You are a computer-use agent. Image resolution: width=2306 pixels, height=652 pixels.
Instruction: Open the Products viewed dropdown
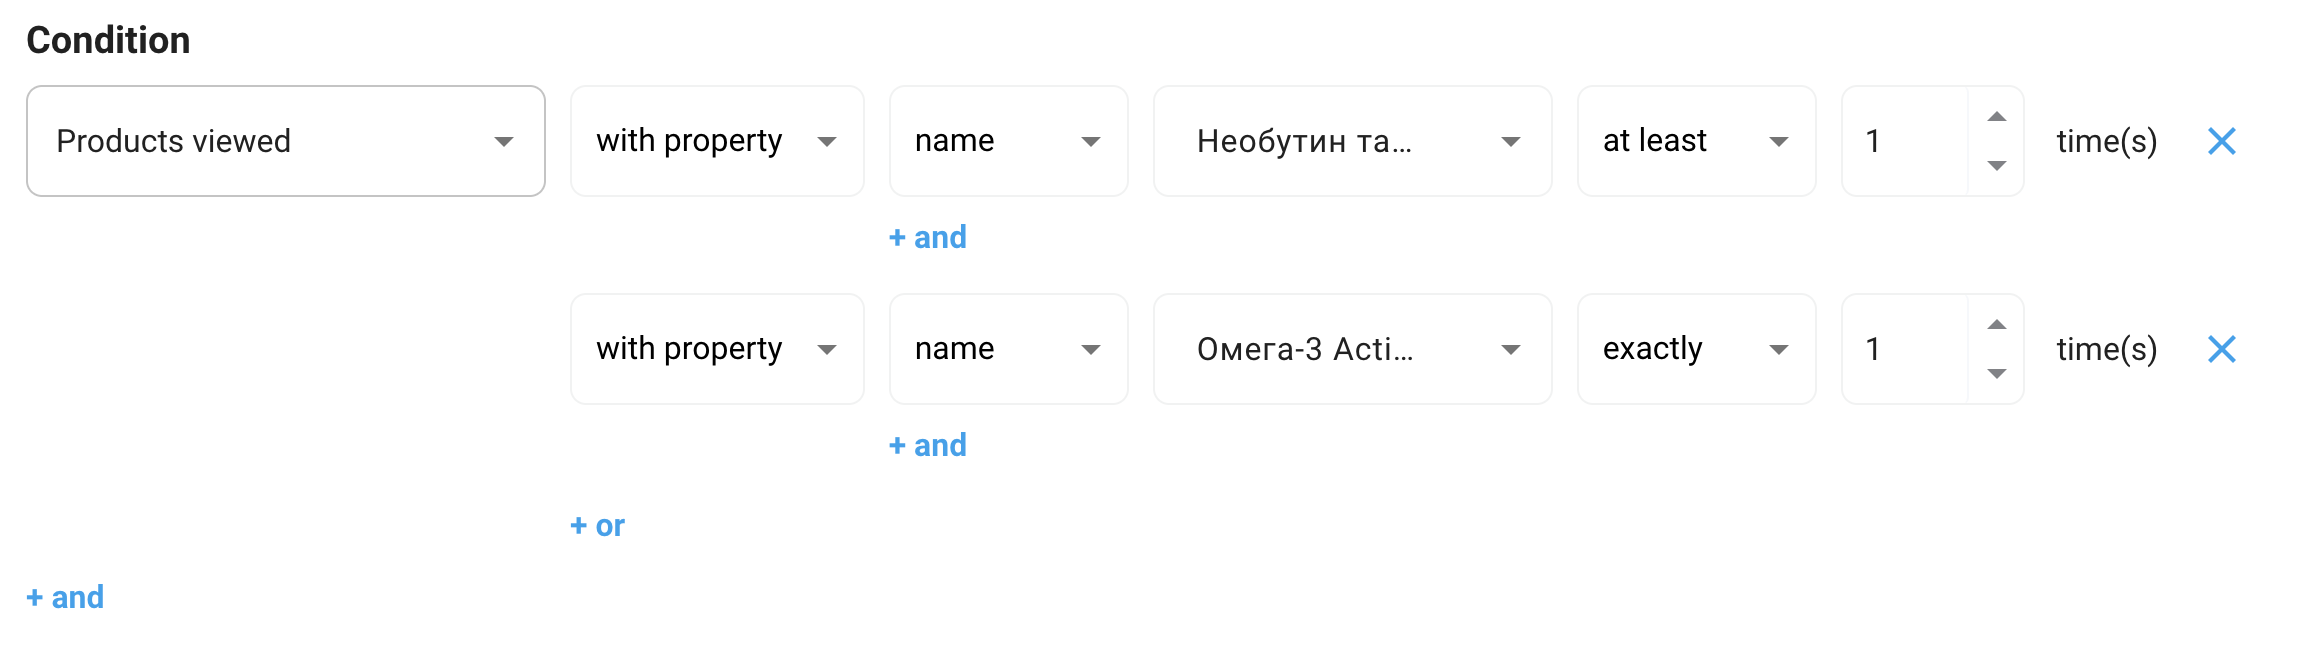click(x=285, y=141)
